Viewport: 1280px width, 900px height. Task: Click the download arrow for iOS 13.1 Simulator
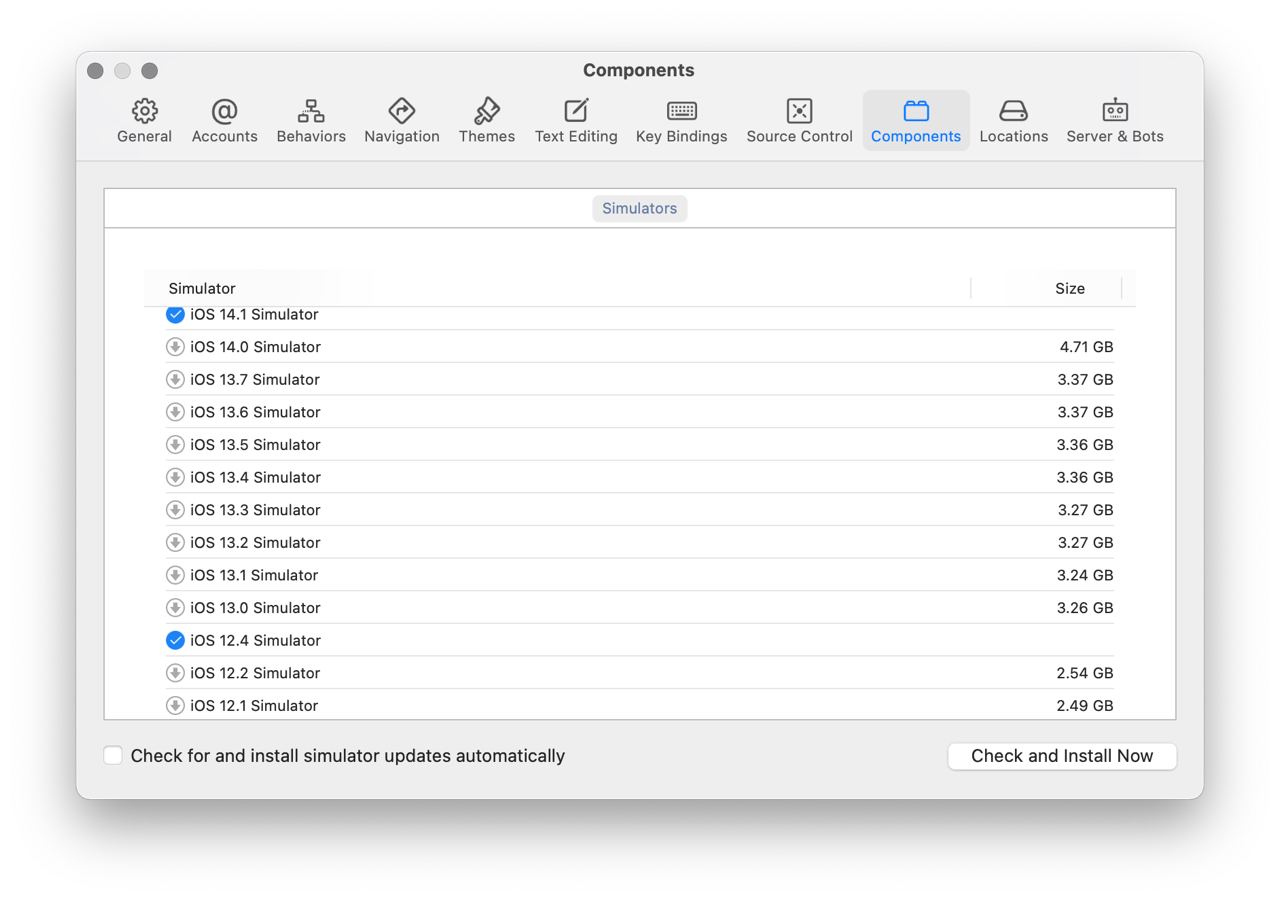pos(175,575)
